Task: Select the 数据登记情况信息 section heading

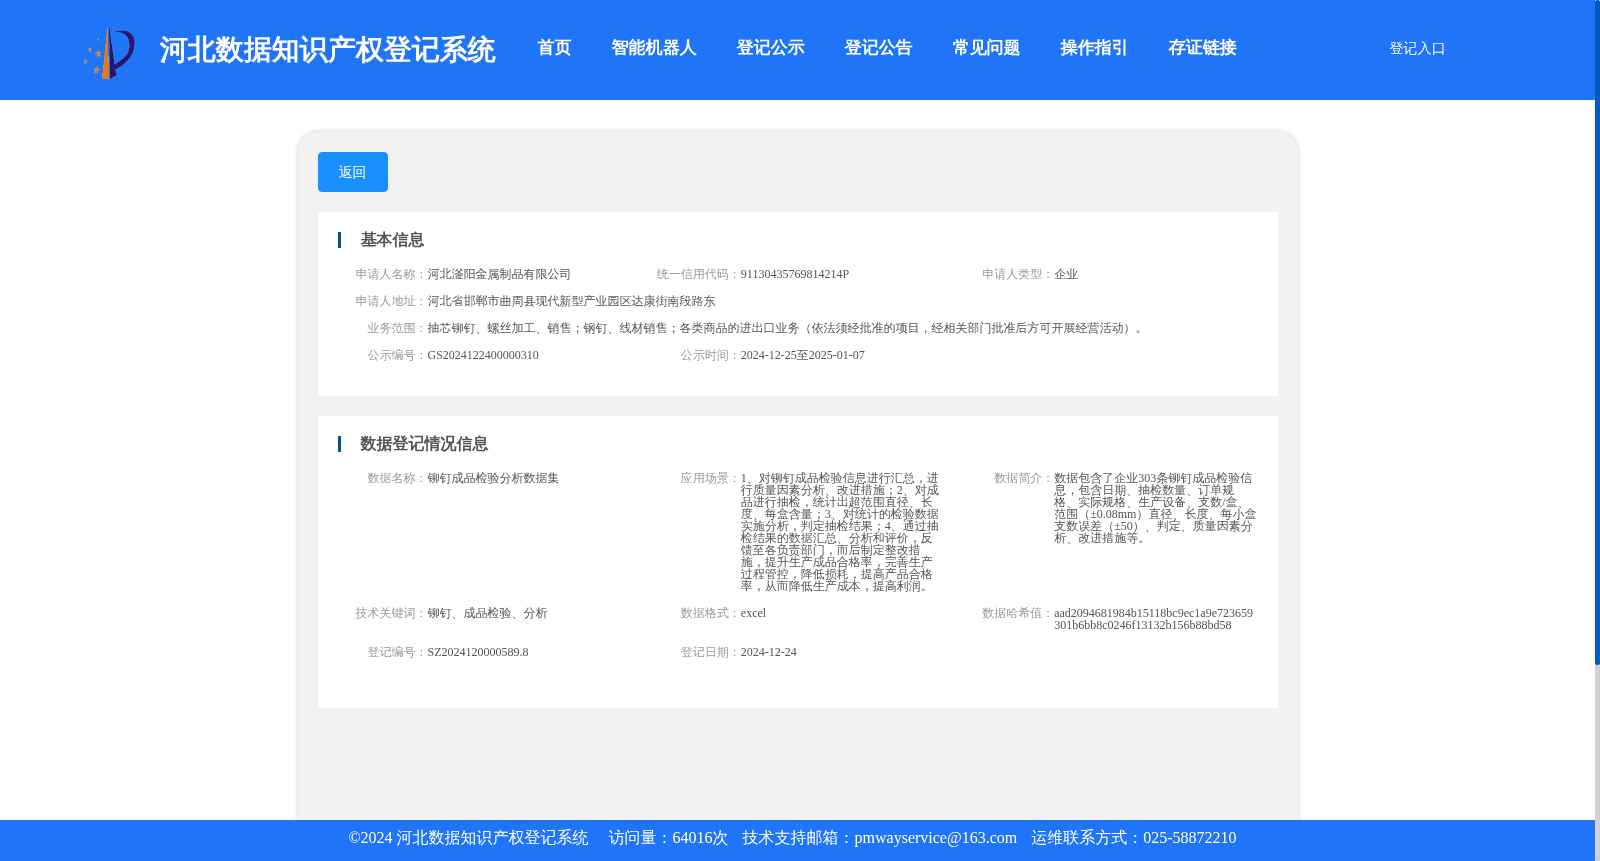Action: tap(424, 444)
